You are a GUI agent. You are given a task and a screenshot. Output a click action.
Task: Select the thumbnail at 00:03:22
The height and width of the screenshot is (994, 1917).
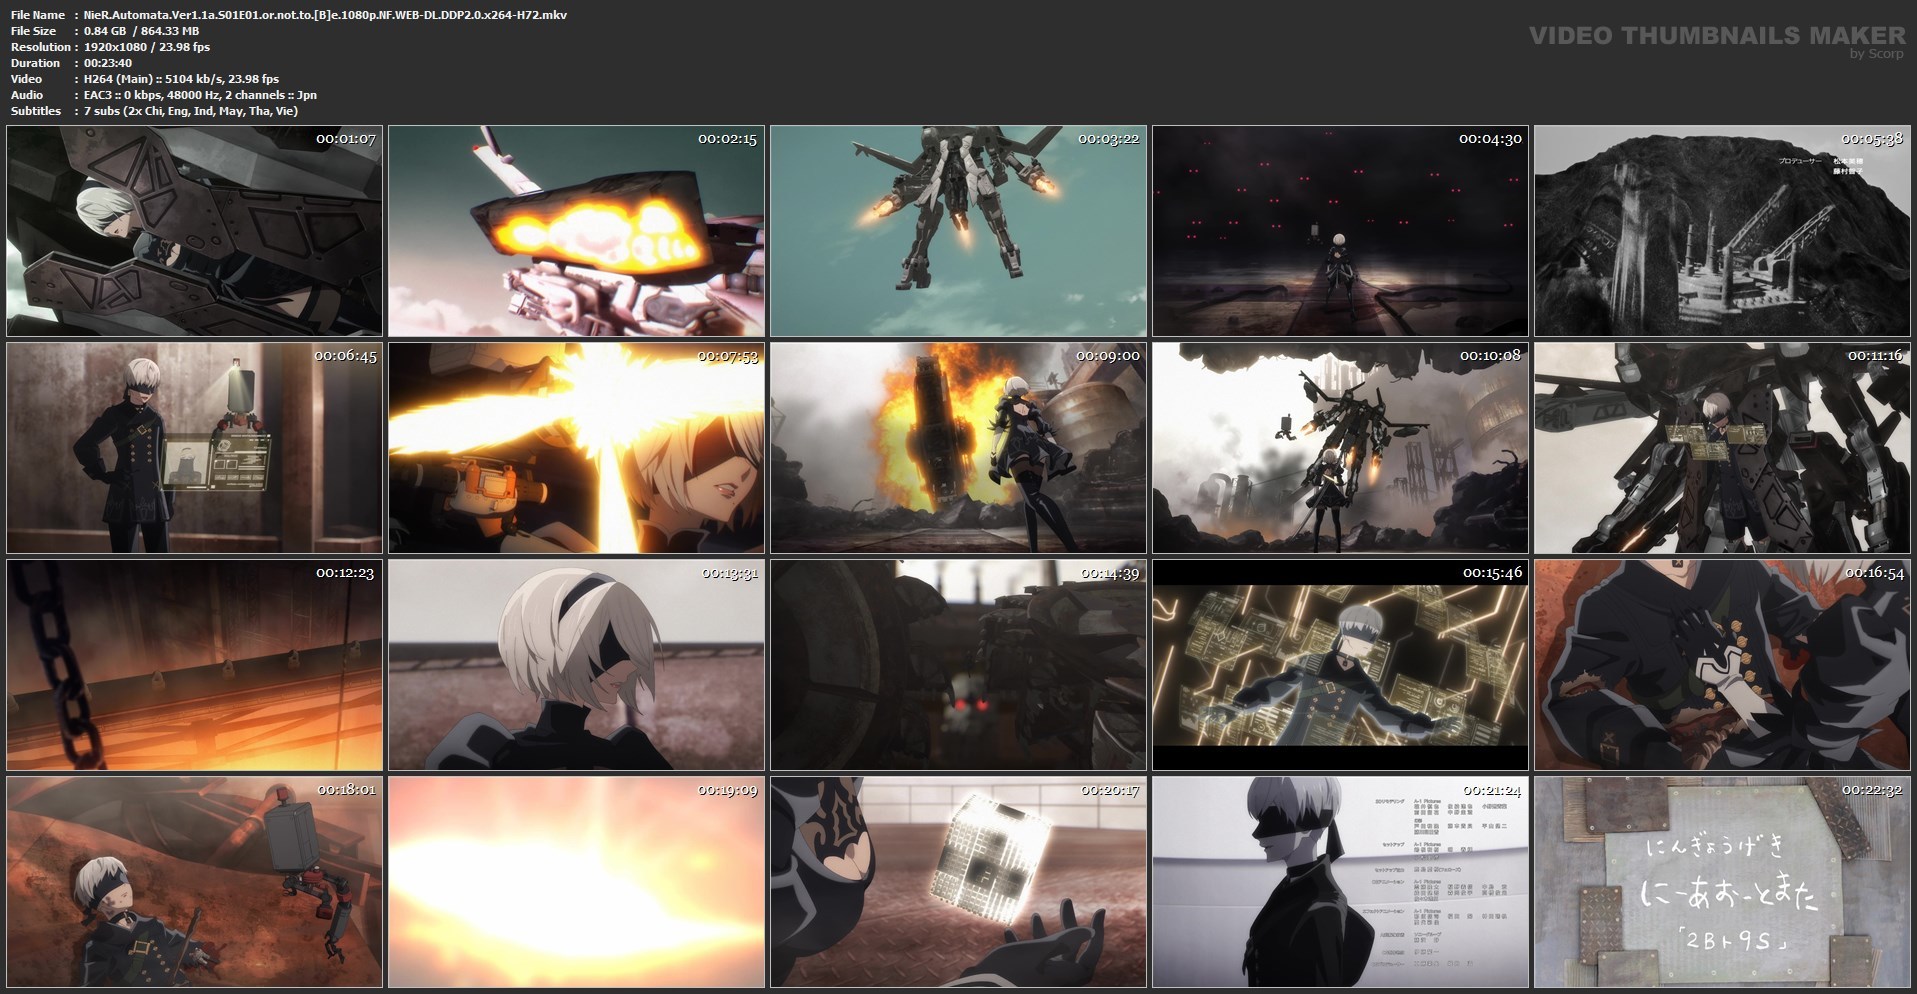959,231
